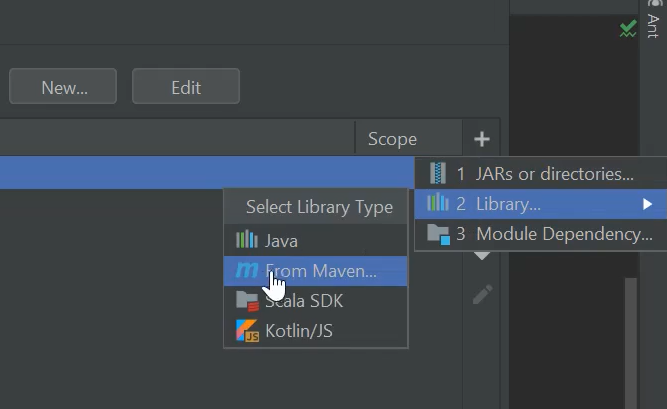
Task: Click the move-down triangle below the popup
Action: click(x=482, y=257)
